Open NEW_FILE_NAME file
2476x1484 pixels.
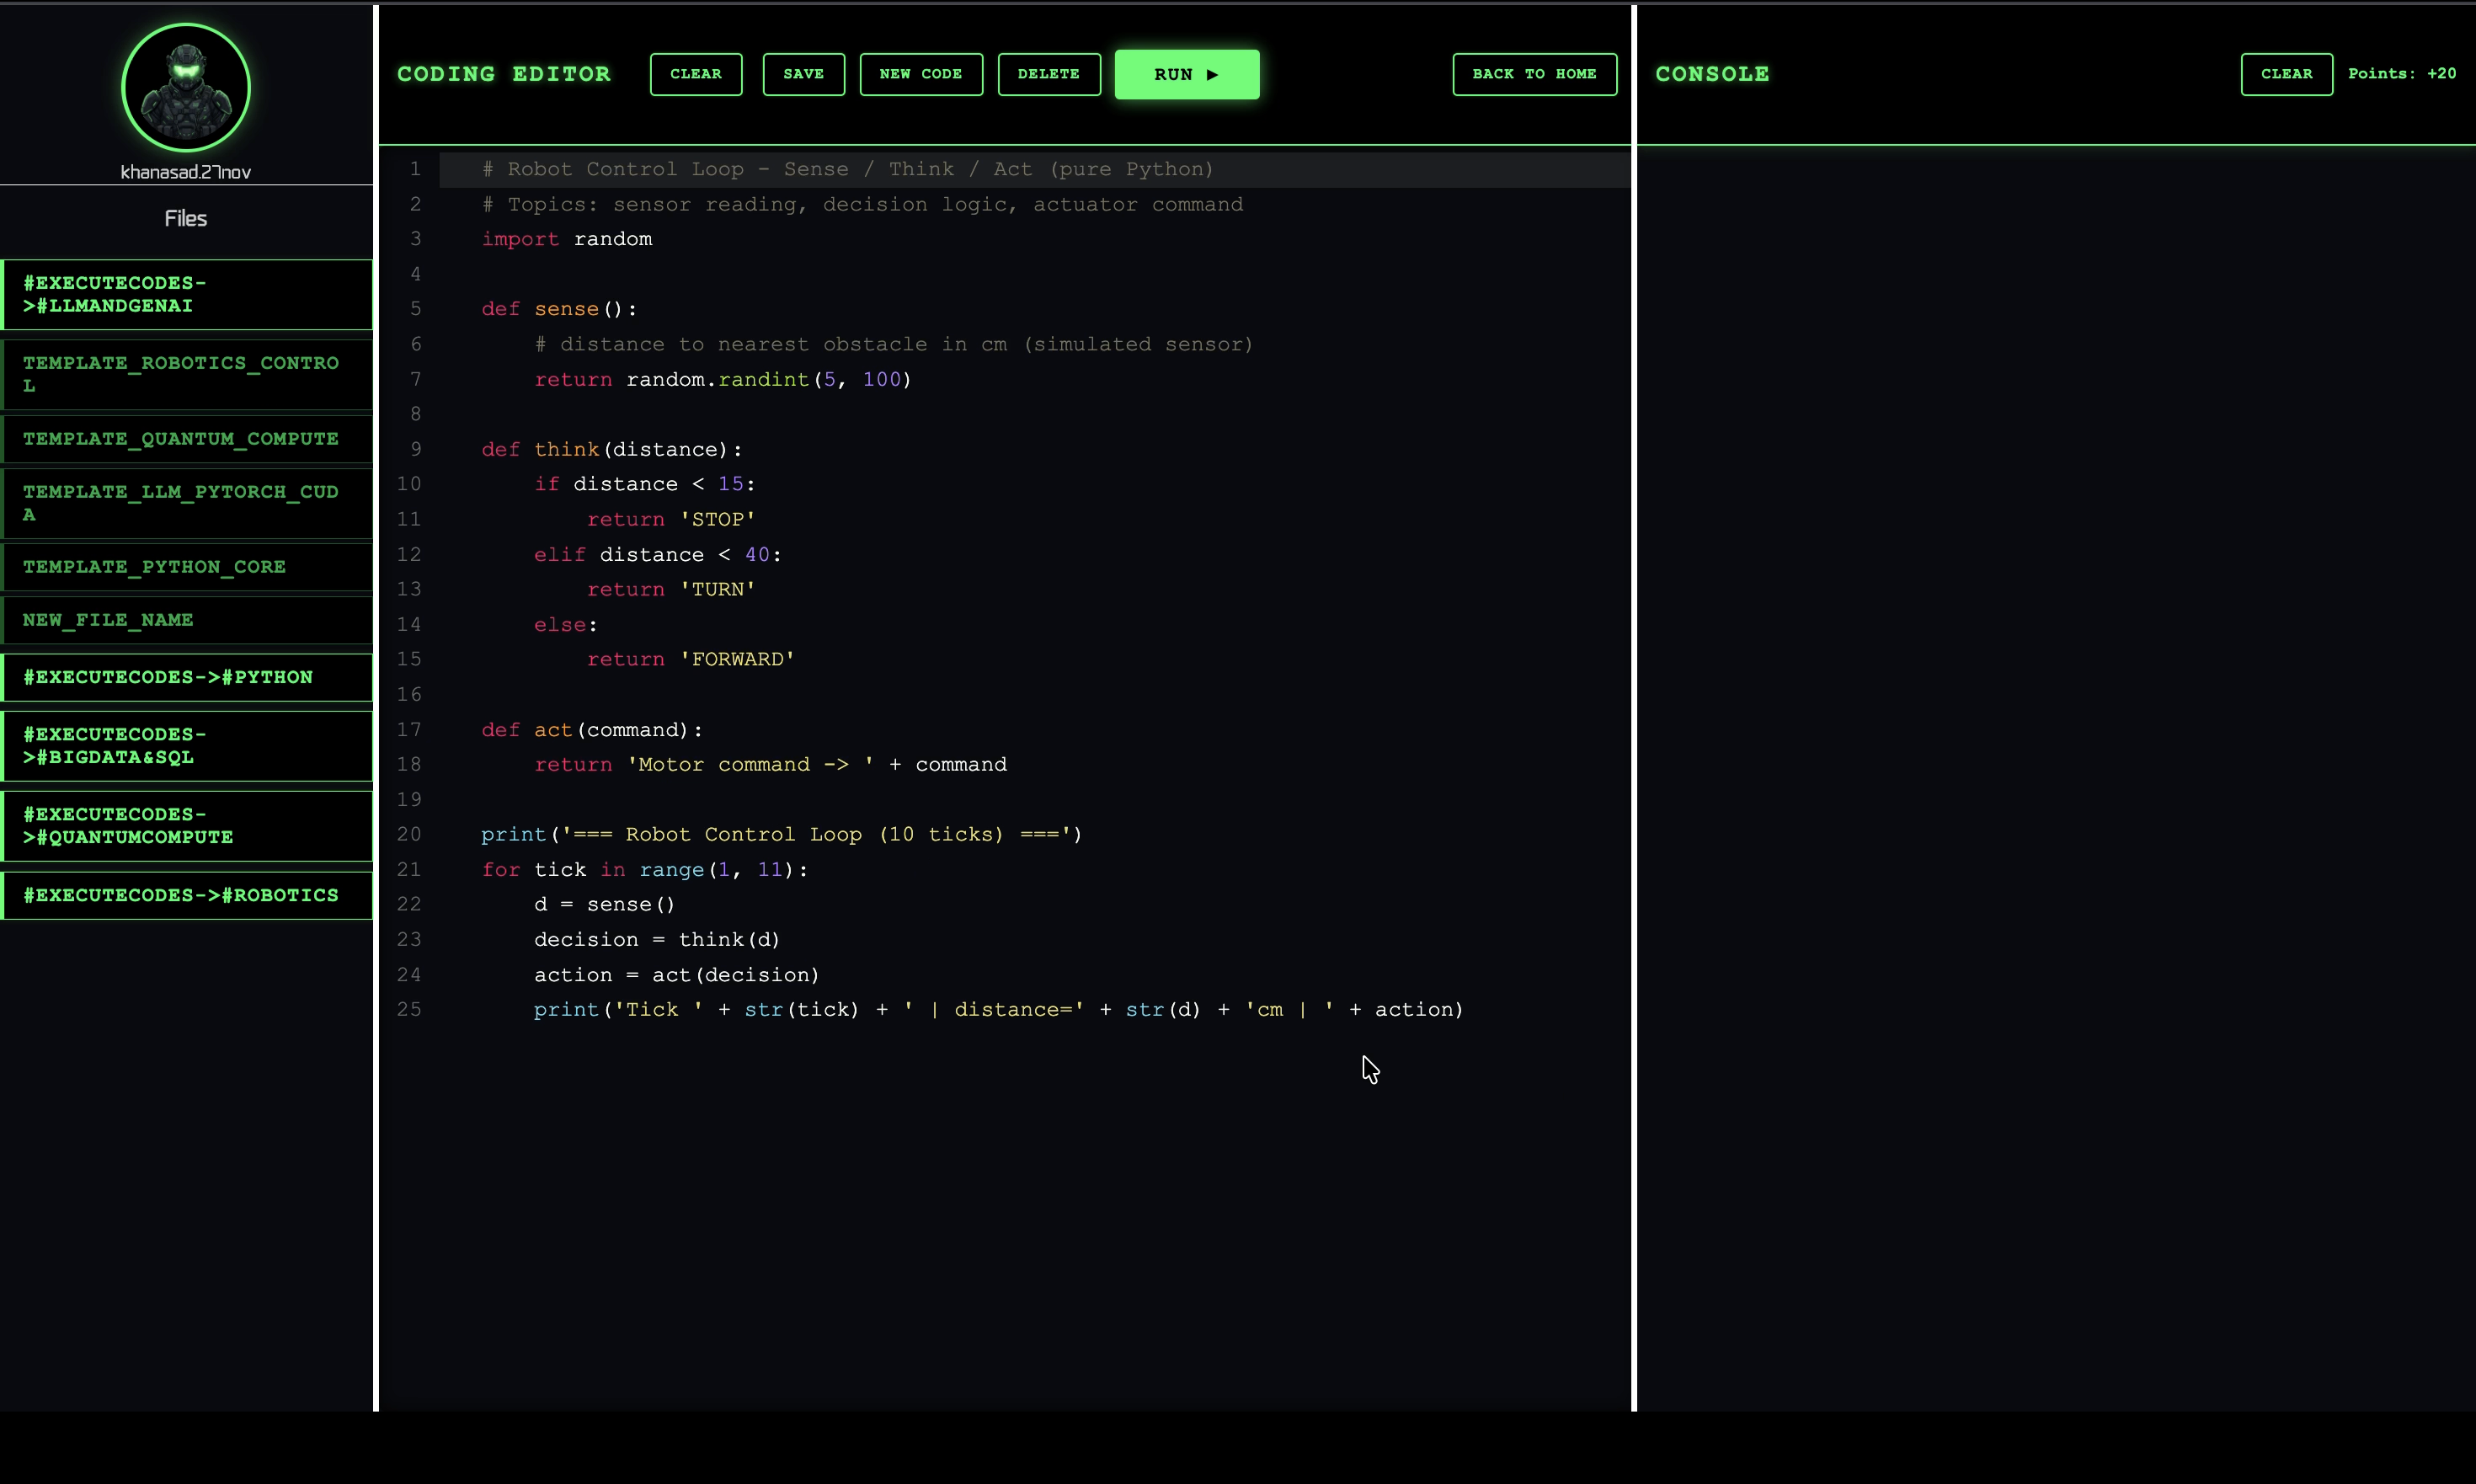click(187, 620)
